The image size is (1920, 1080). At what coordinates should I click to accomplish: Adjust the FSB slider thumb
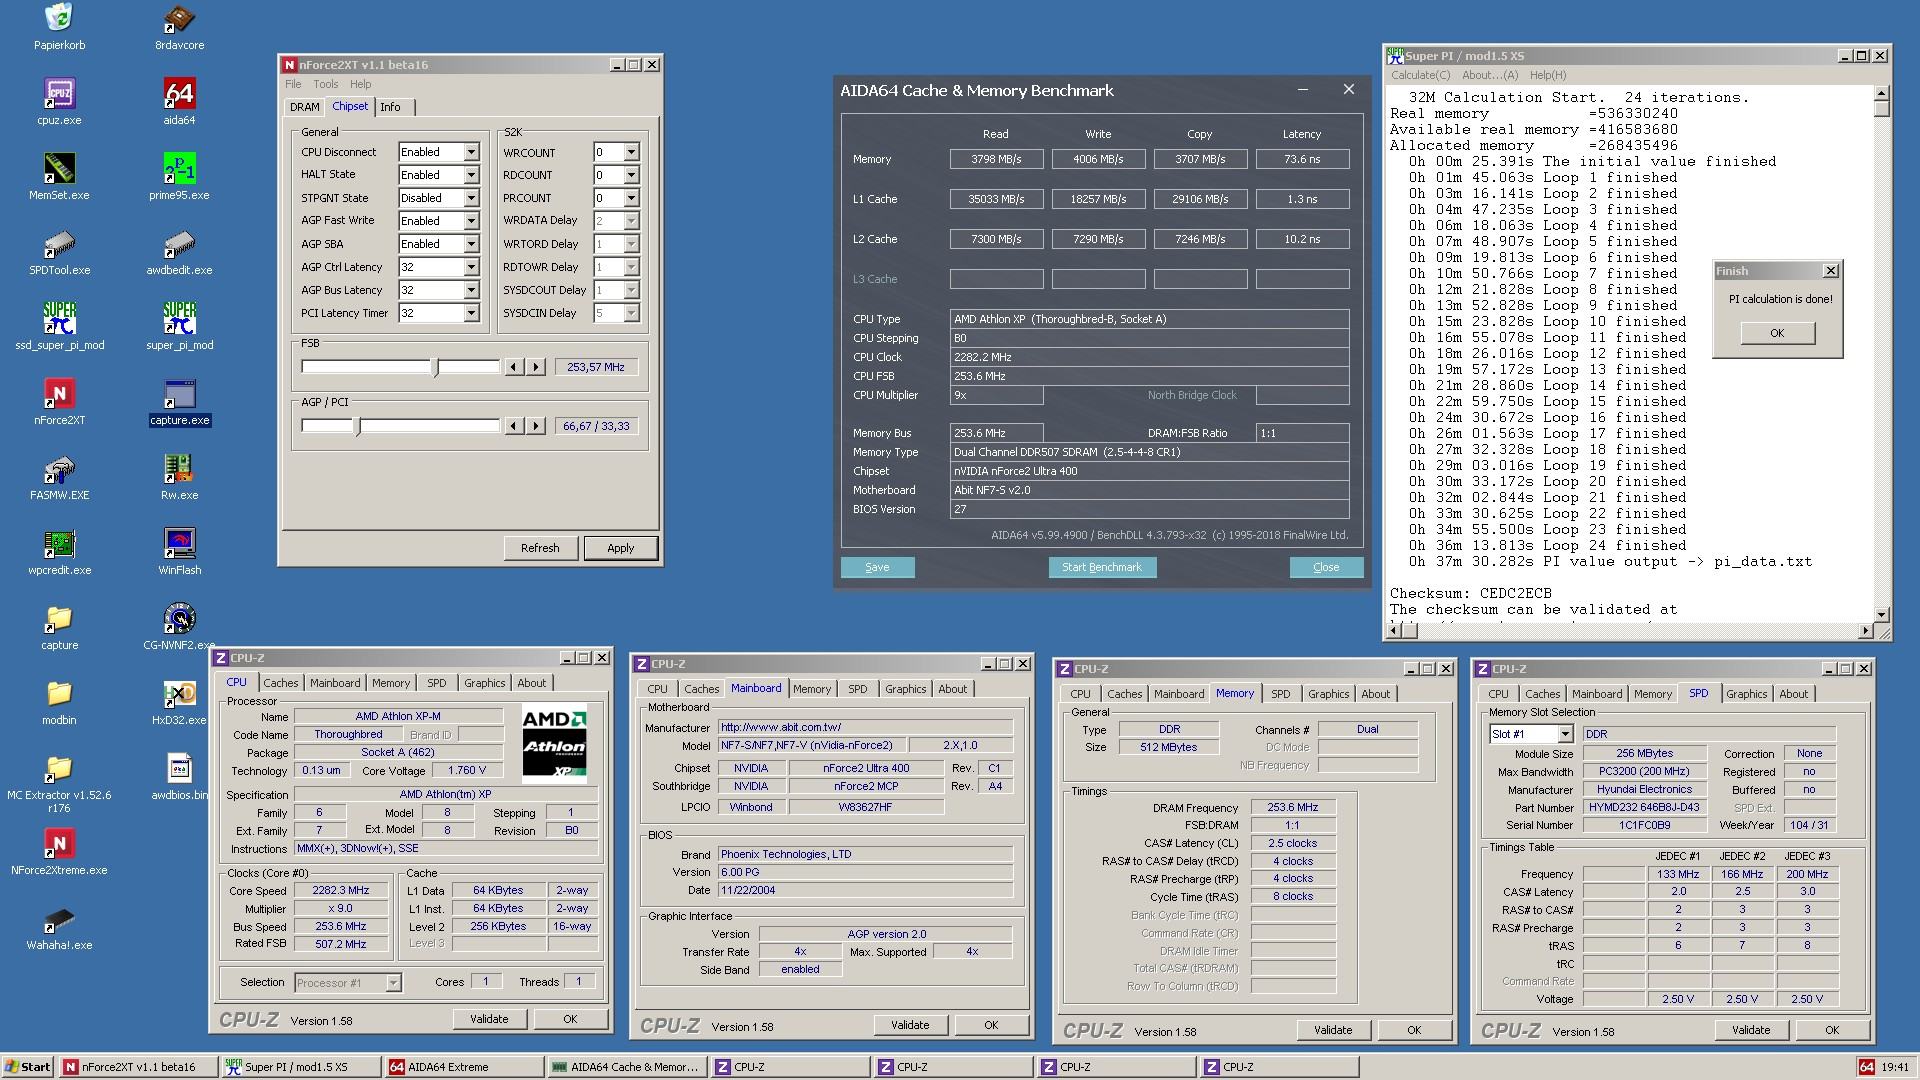435,367
